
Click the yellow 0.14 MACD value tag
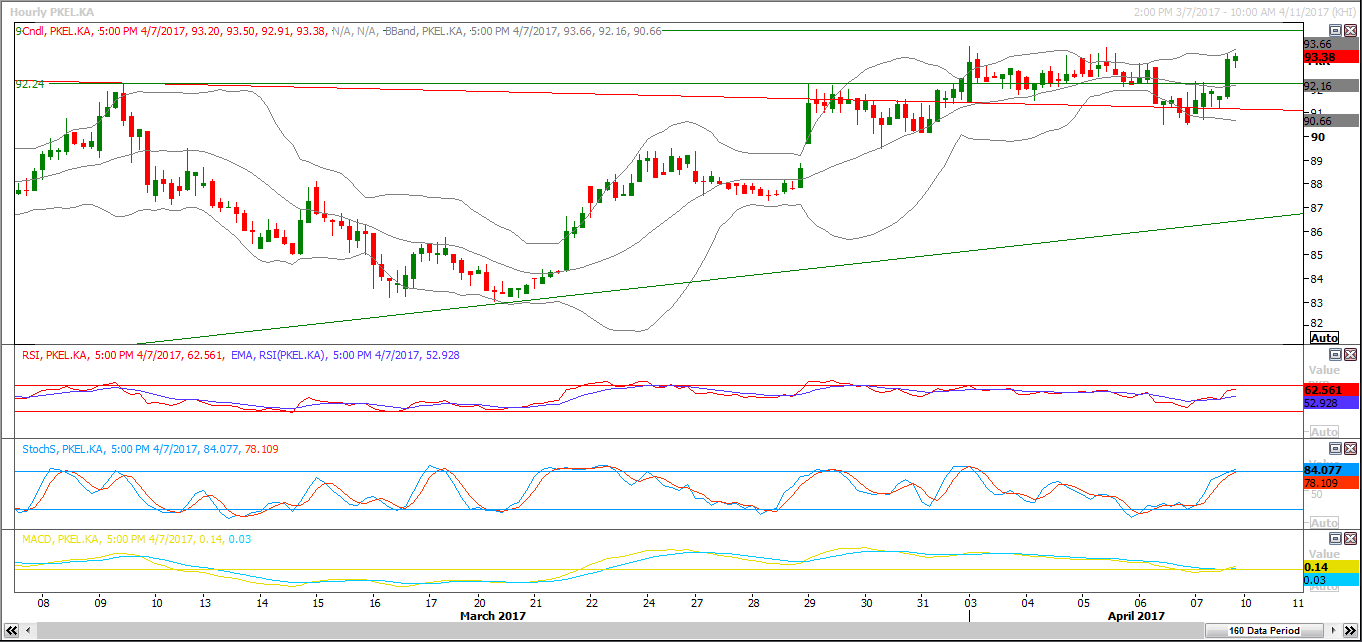[1330, 567]
